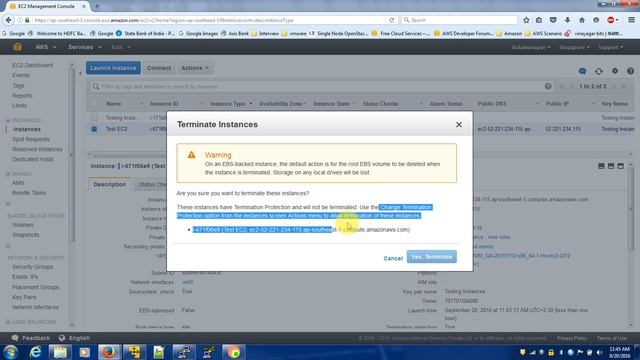
Task: Click the AWS cube logo icon
Action: click(x=17, y=47)
